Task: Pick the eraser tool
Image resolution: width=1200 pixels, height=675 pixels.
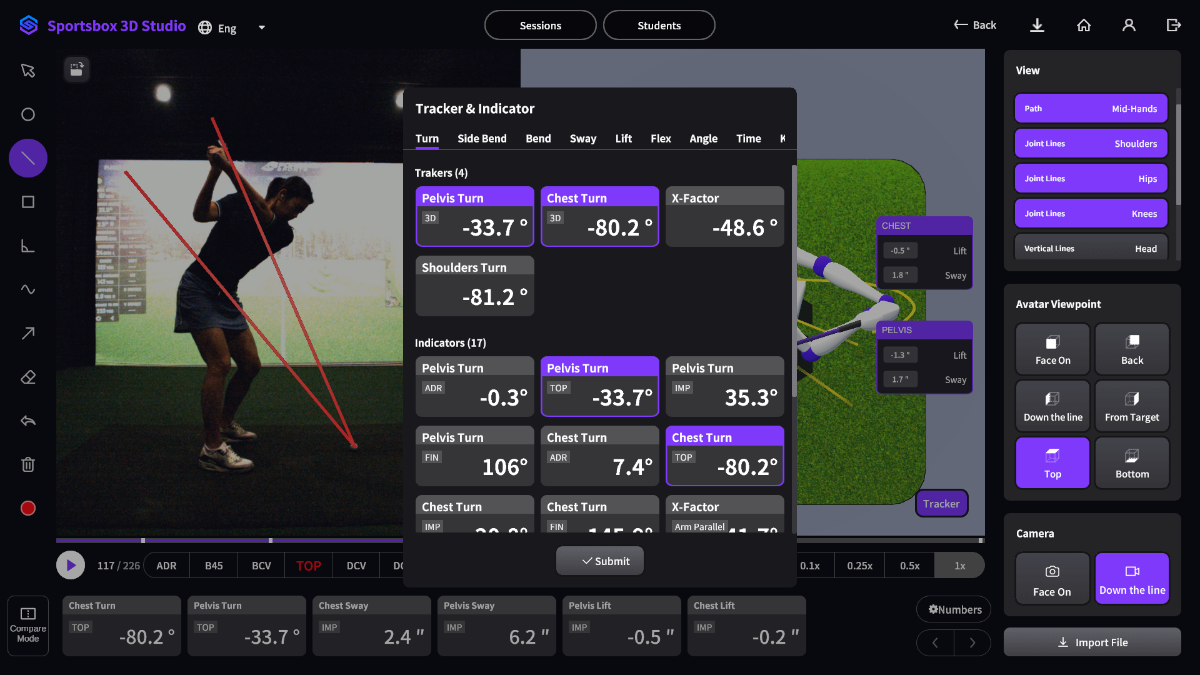Action: [28, 377]
